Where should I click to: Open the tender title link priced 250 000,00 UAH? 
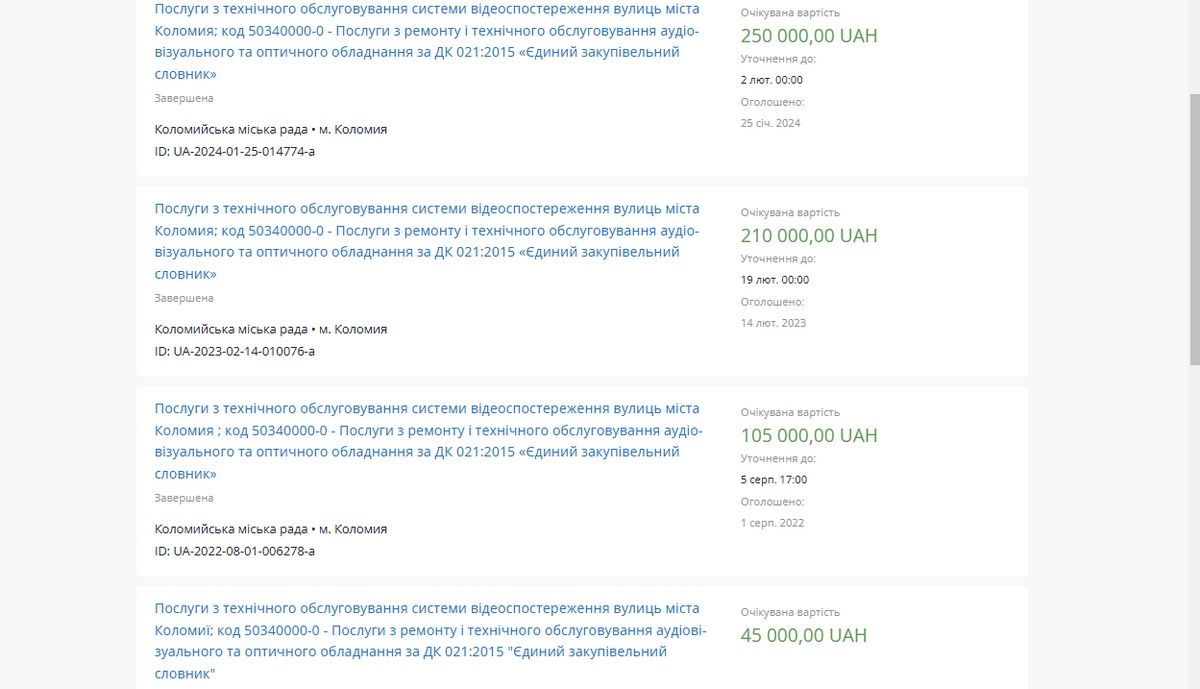[x=427, y=30]
